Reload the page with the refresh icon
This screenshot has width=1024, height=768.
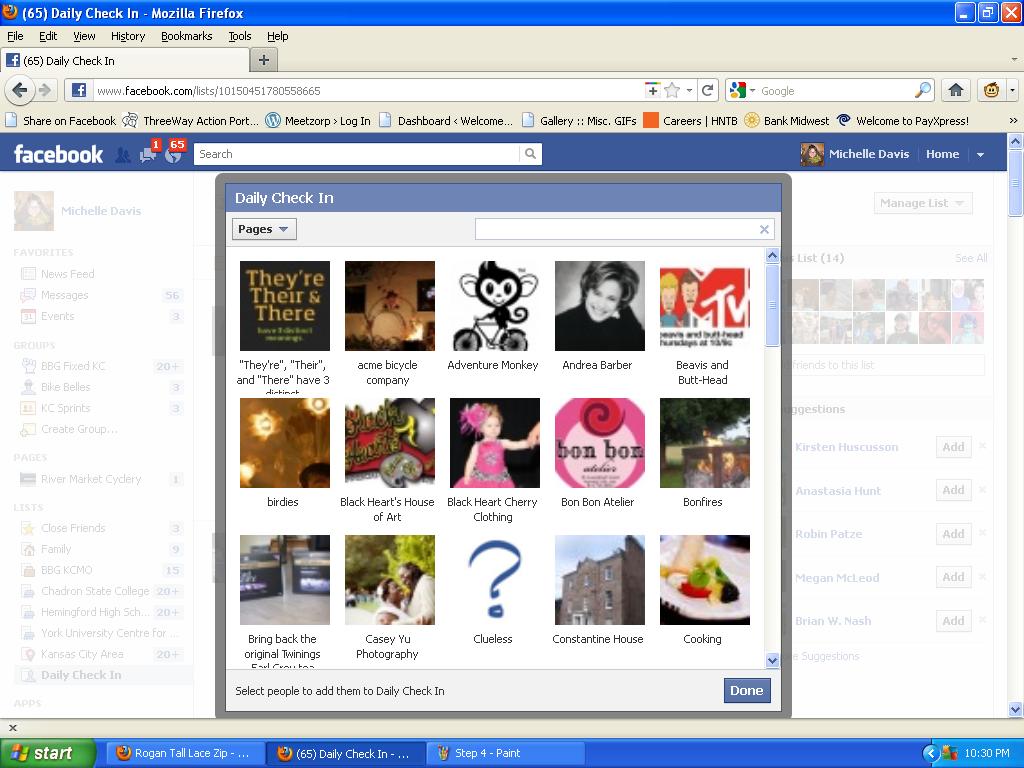point(707,91)
